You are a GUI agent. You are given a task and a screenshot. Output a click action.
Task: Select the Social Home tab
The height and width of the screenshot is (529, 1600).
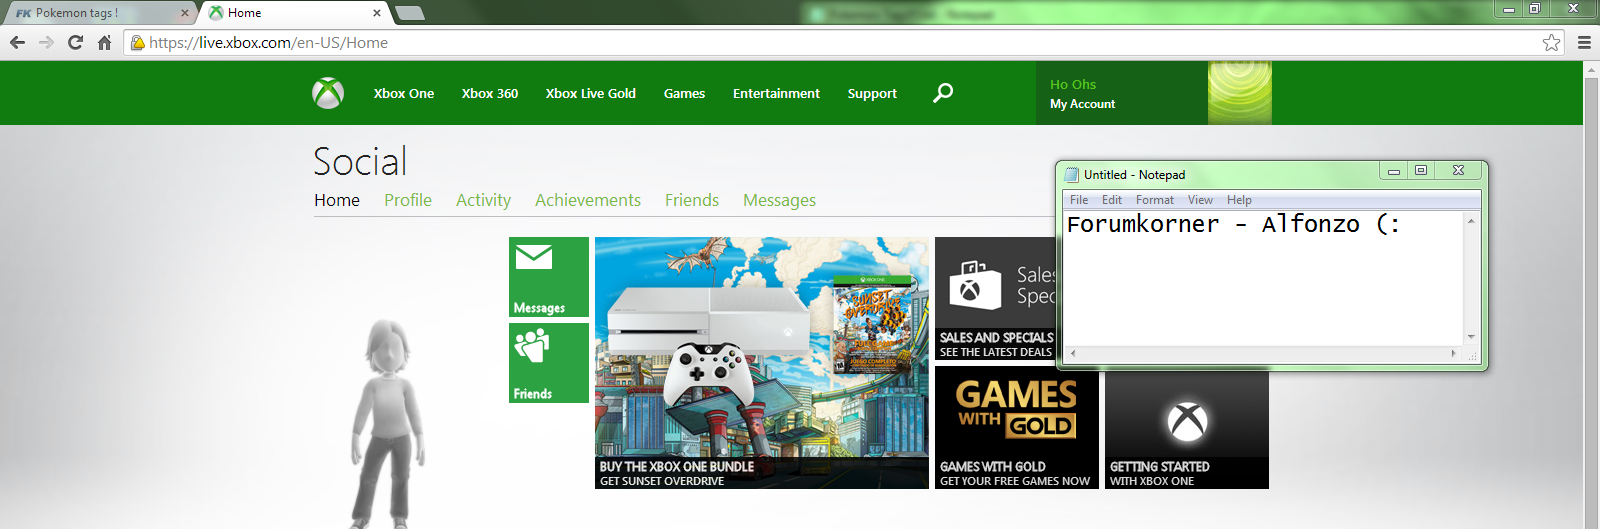pos(337,200)
